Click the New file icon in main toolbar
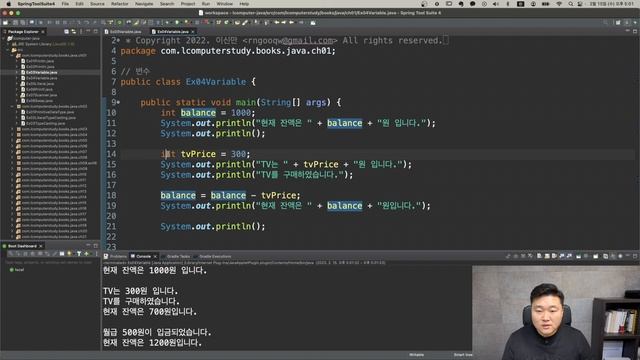The image size is (640, 360). tap(5, 22)
